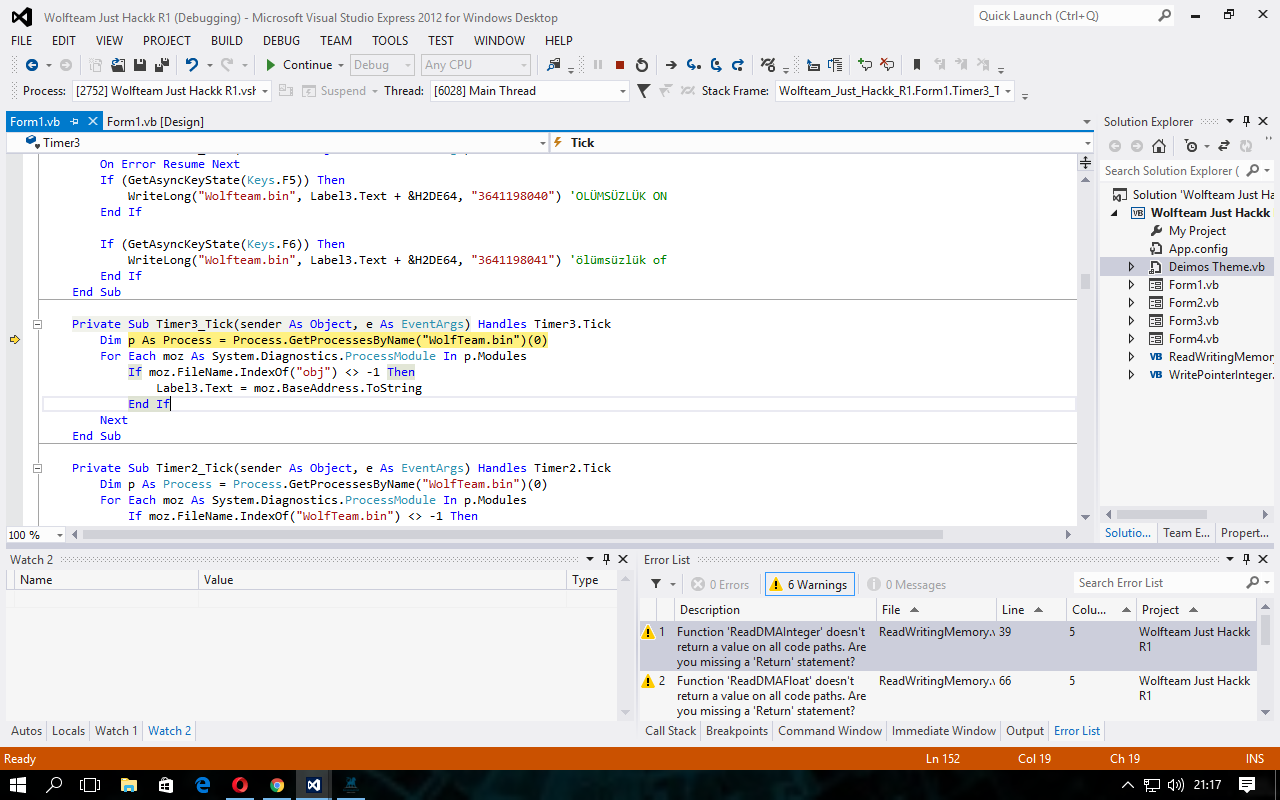
Task: Click the Save All toolbar icon
Action: [160, 65]
